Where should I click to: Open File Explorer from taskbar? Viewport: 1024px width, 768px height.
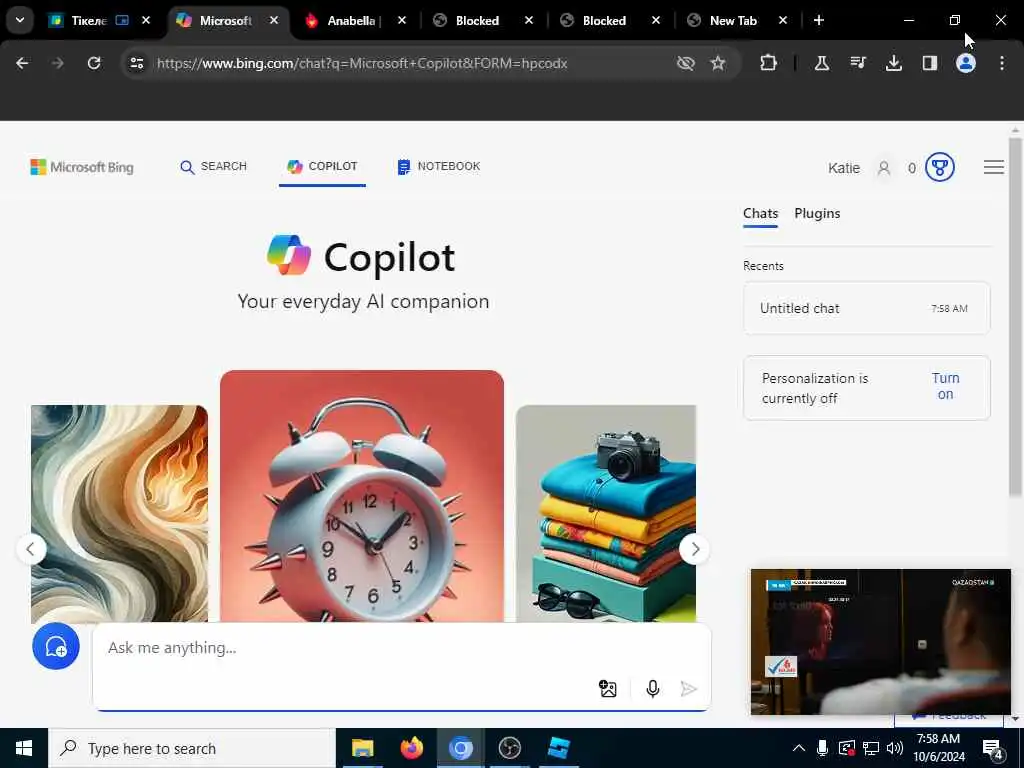tap(362, 748)
